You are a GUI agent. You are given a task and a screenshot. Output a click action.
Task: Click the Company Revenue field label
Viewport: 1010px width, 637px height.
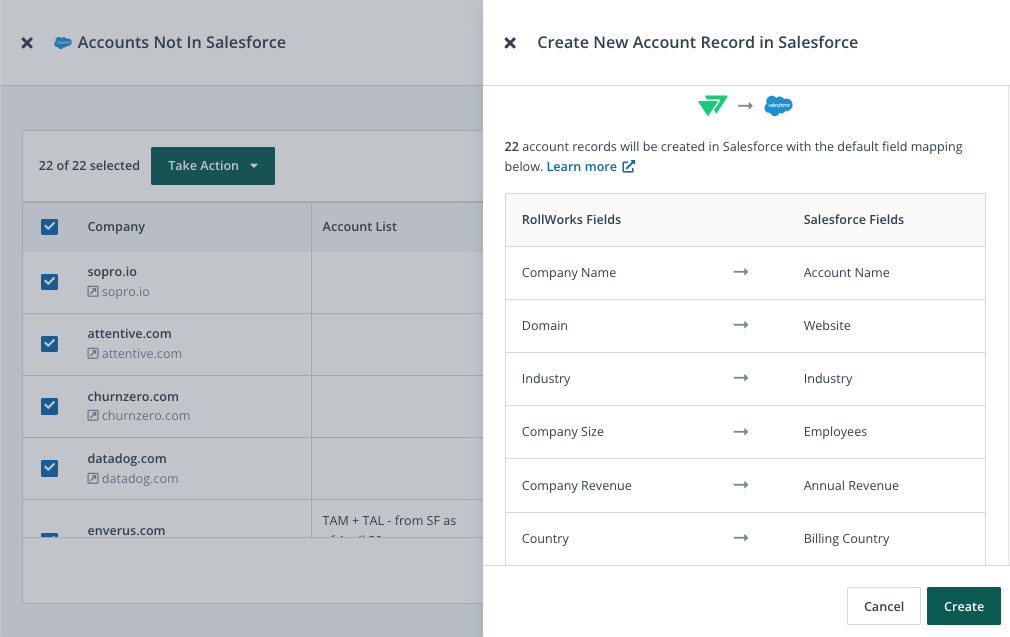click(x=576, y=485)
